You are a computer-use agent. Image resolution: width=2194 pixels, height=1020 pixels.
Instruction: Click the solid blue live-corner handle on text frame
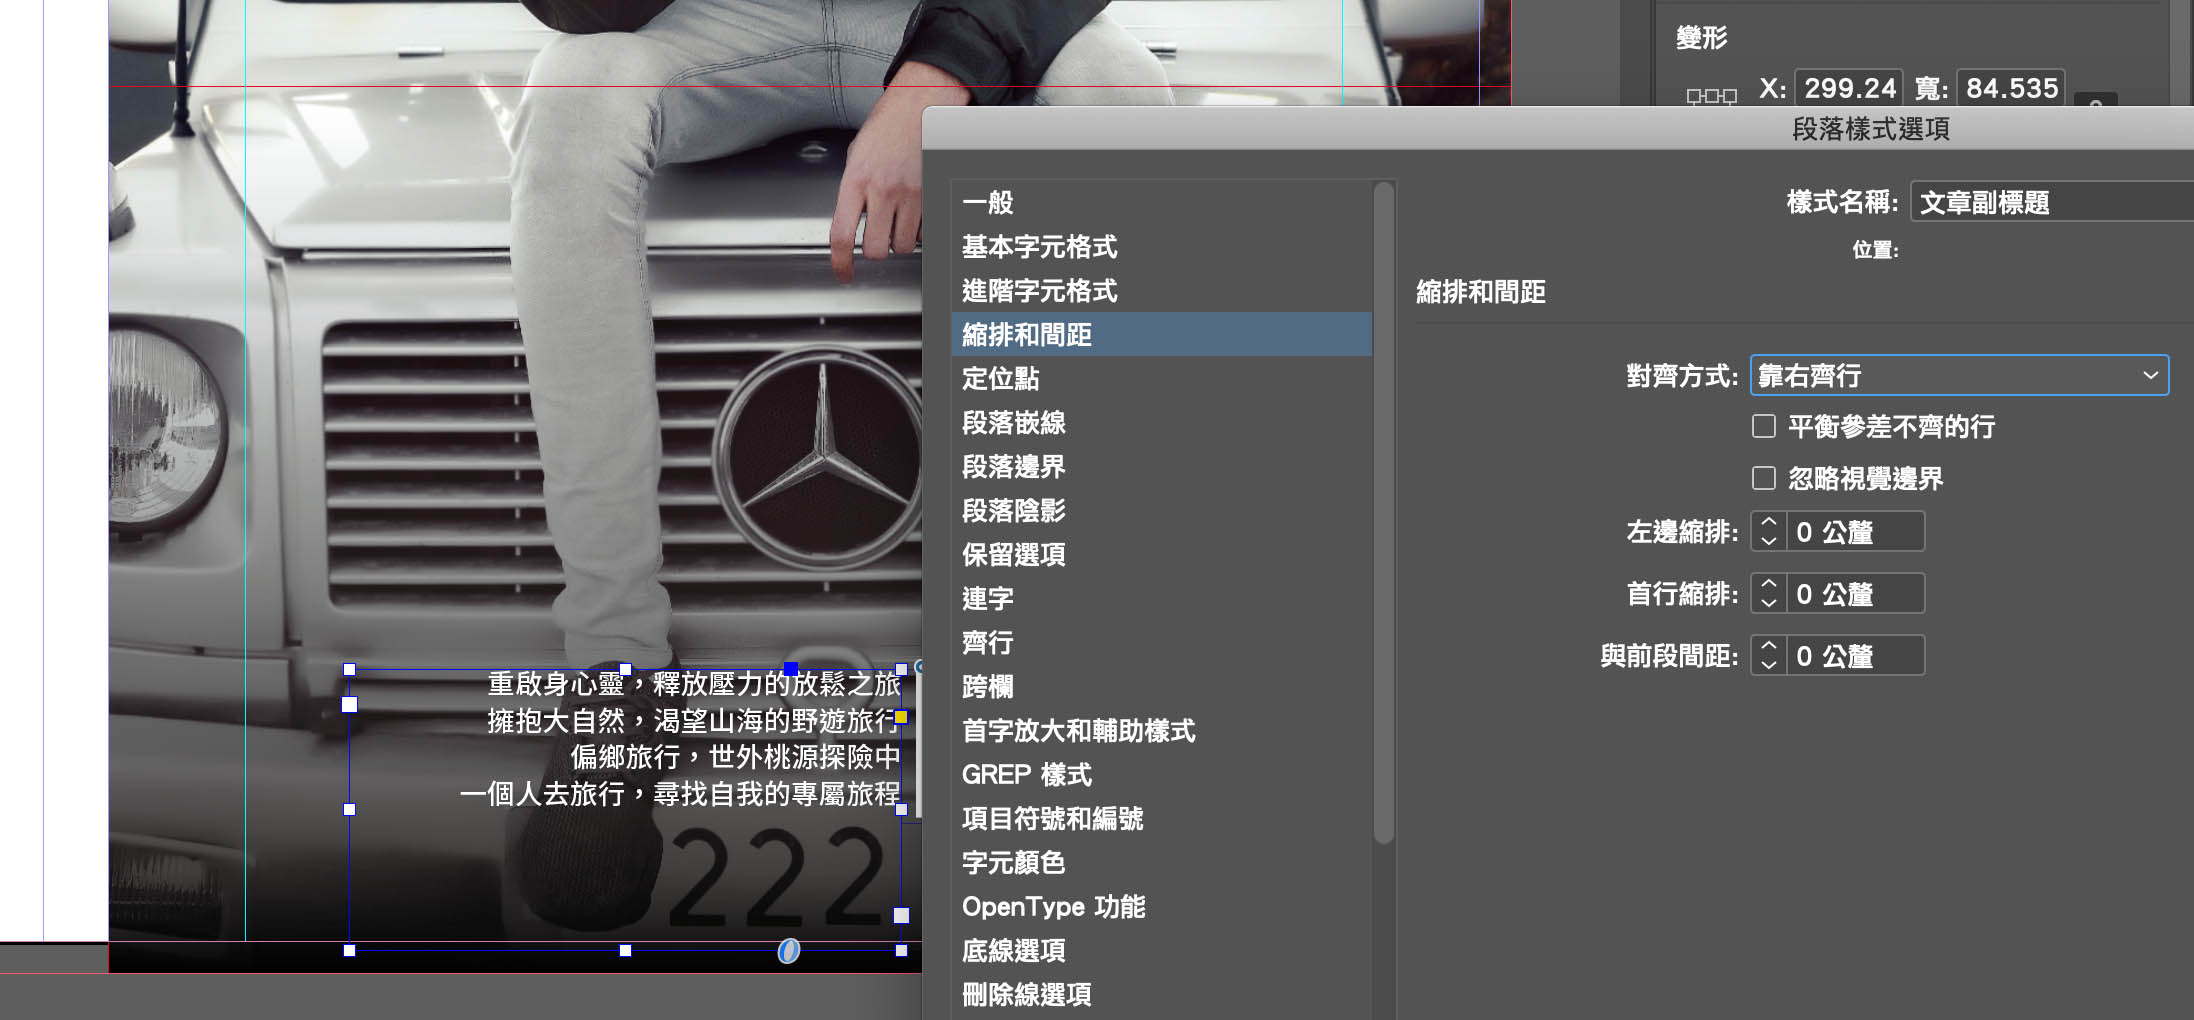point(791,668)
